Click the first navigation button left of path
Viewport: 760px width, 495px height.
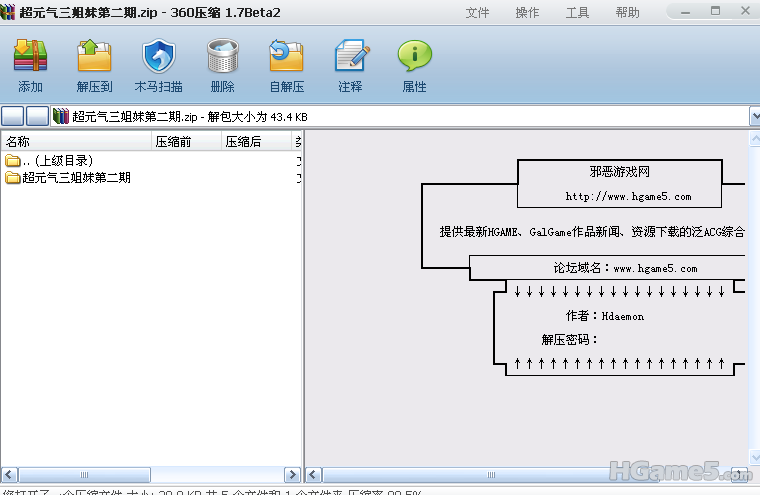coord(13,116)
